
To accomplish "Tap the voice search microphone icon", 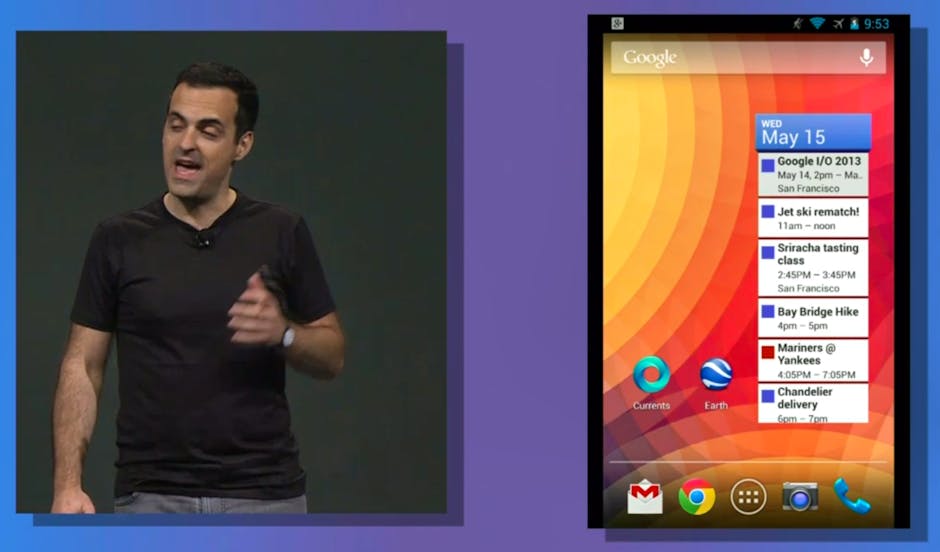I will (866, 58).
